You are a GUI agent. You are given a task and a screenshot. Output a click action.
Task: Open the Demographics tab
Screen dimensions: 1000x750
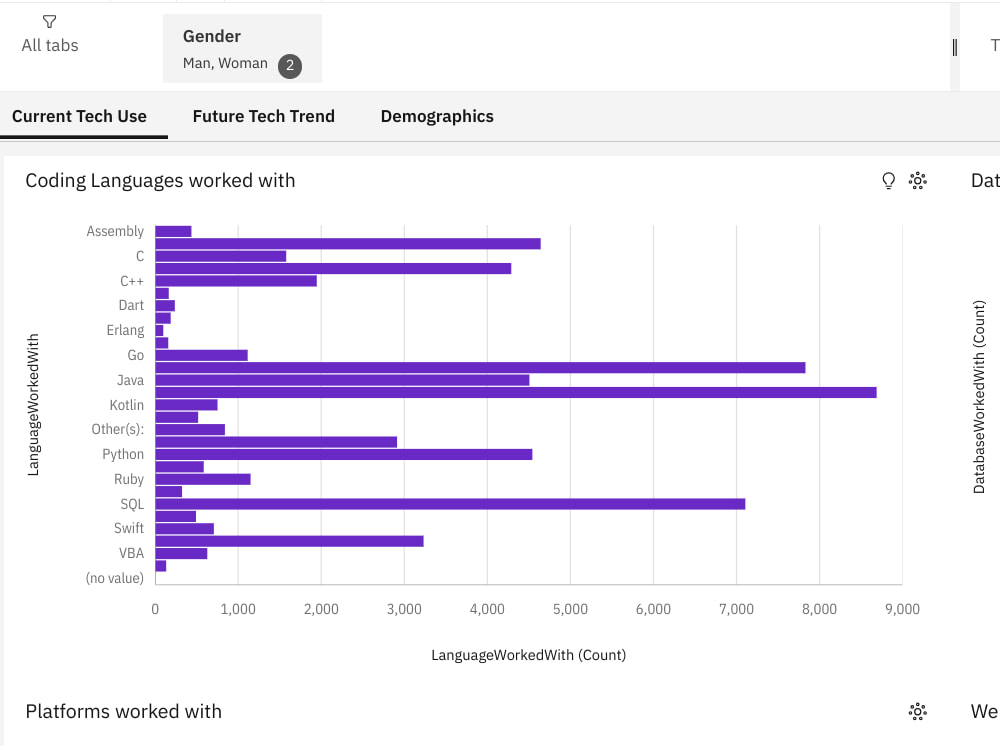pos(437,116)
